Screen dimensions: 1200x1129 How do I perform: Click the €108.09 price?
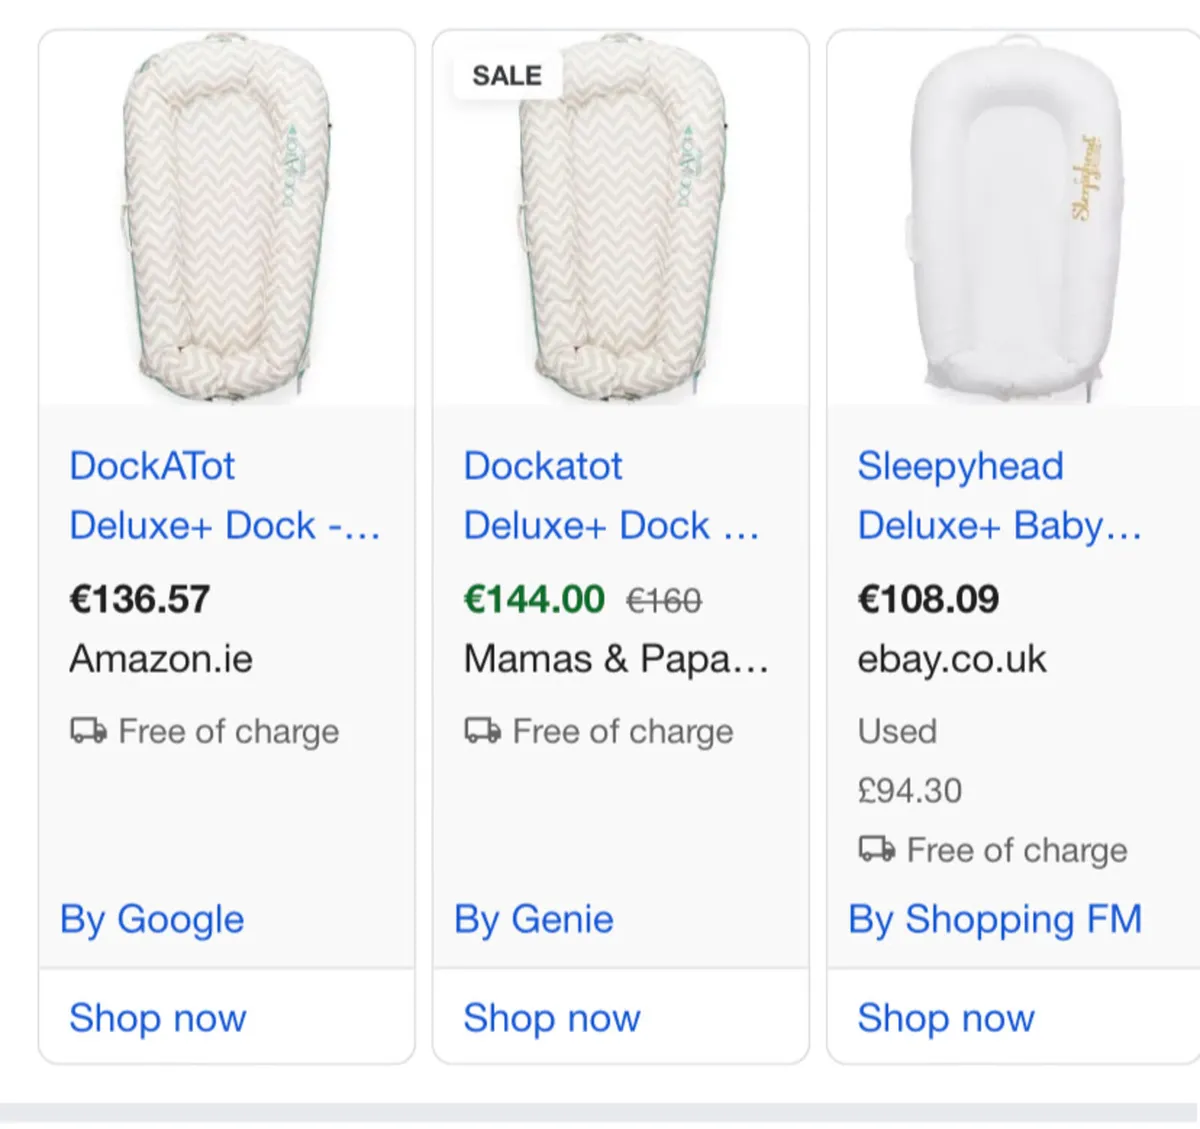[928, 599]
